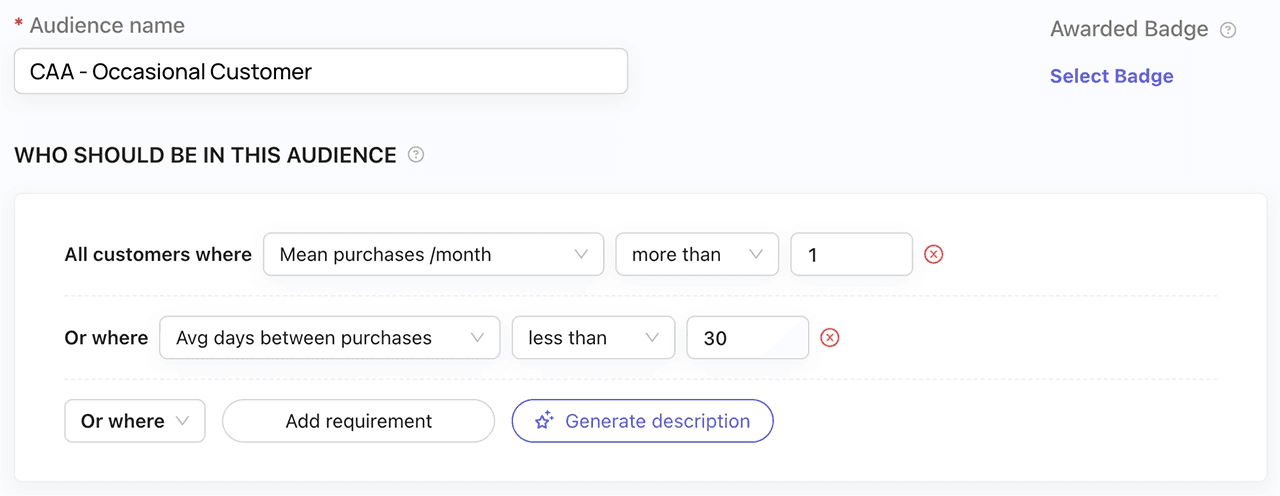Open the Select Badge link
The height and width of the screenshot is (496, 1280).
[x=1111, y=76]
